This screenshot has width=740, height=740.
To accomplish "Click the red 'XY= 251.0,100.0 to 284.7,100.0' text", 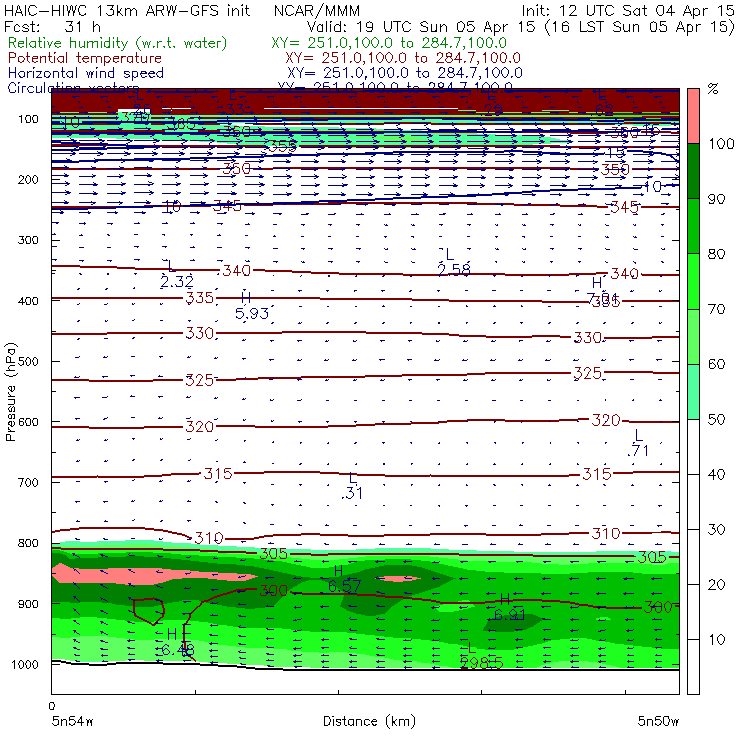I will coord(403,58).
